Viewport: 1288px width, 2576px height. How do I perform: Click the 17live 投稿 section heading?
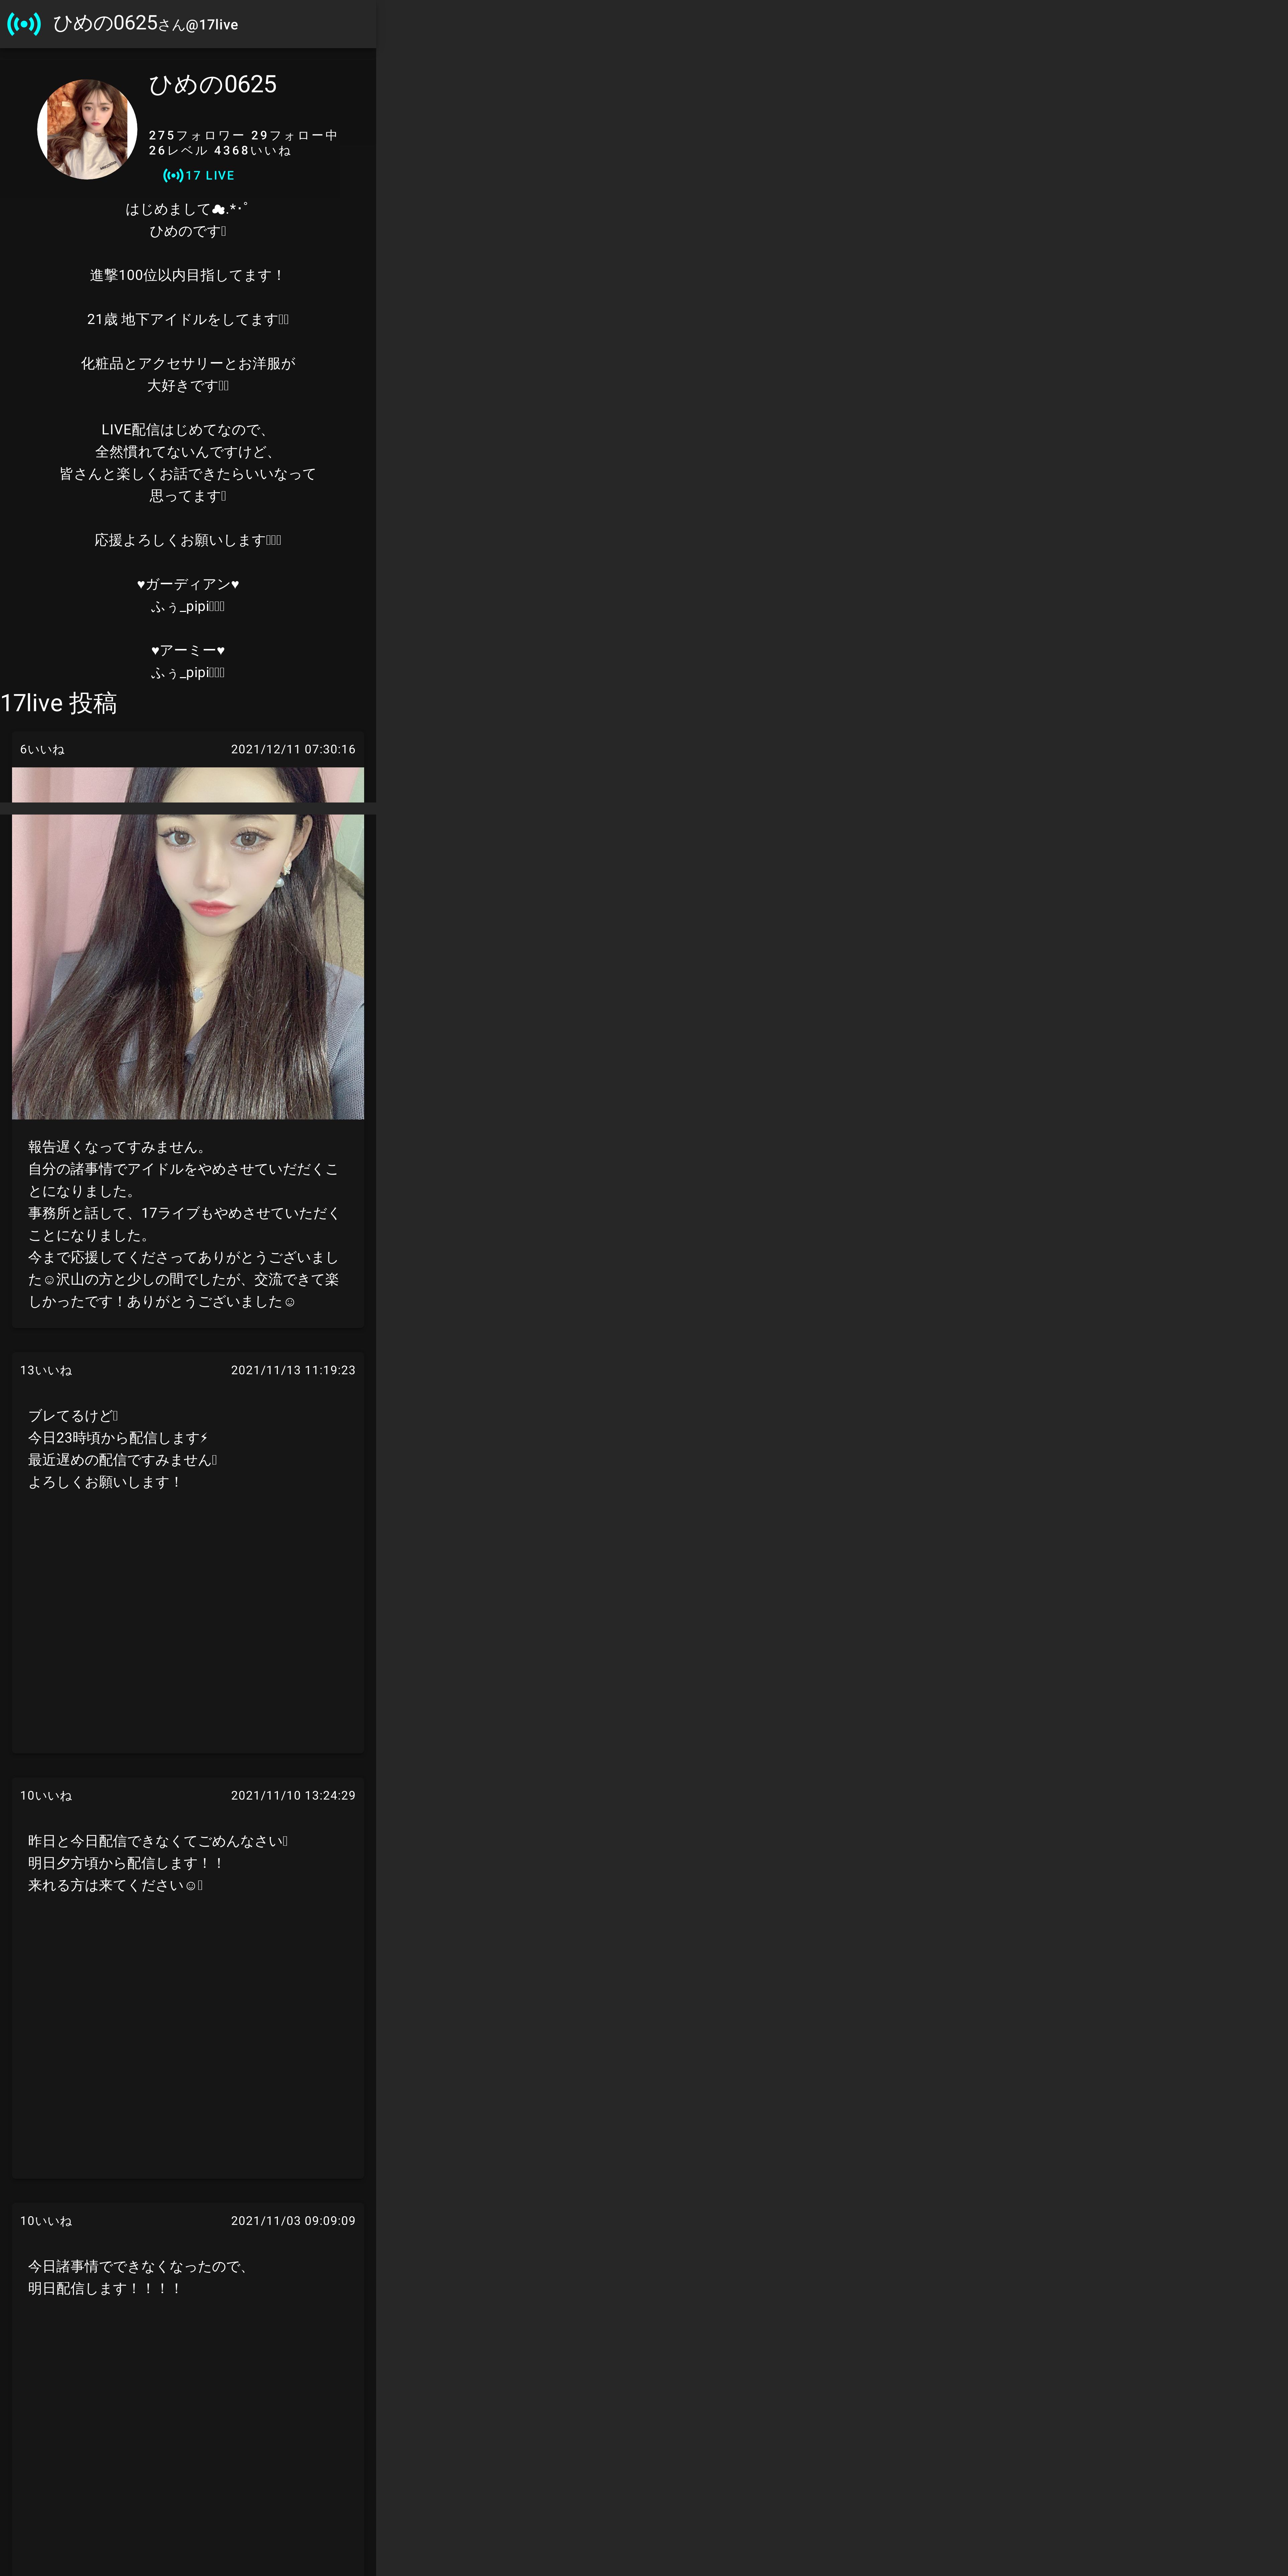59,703
